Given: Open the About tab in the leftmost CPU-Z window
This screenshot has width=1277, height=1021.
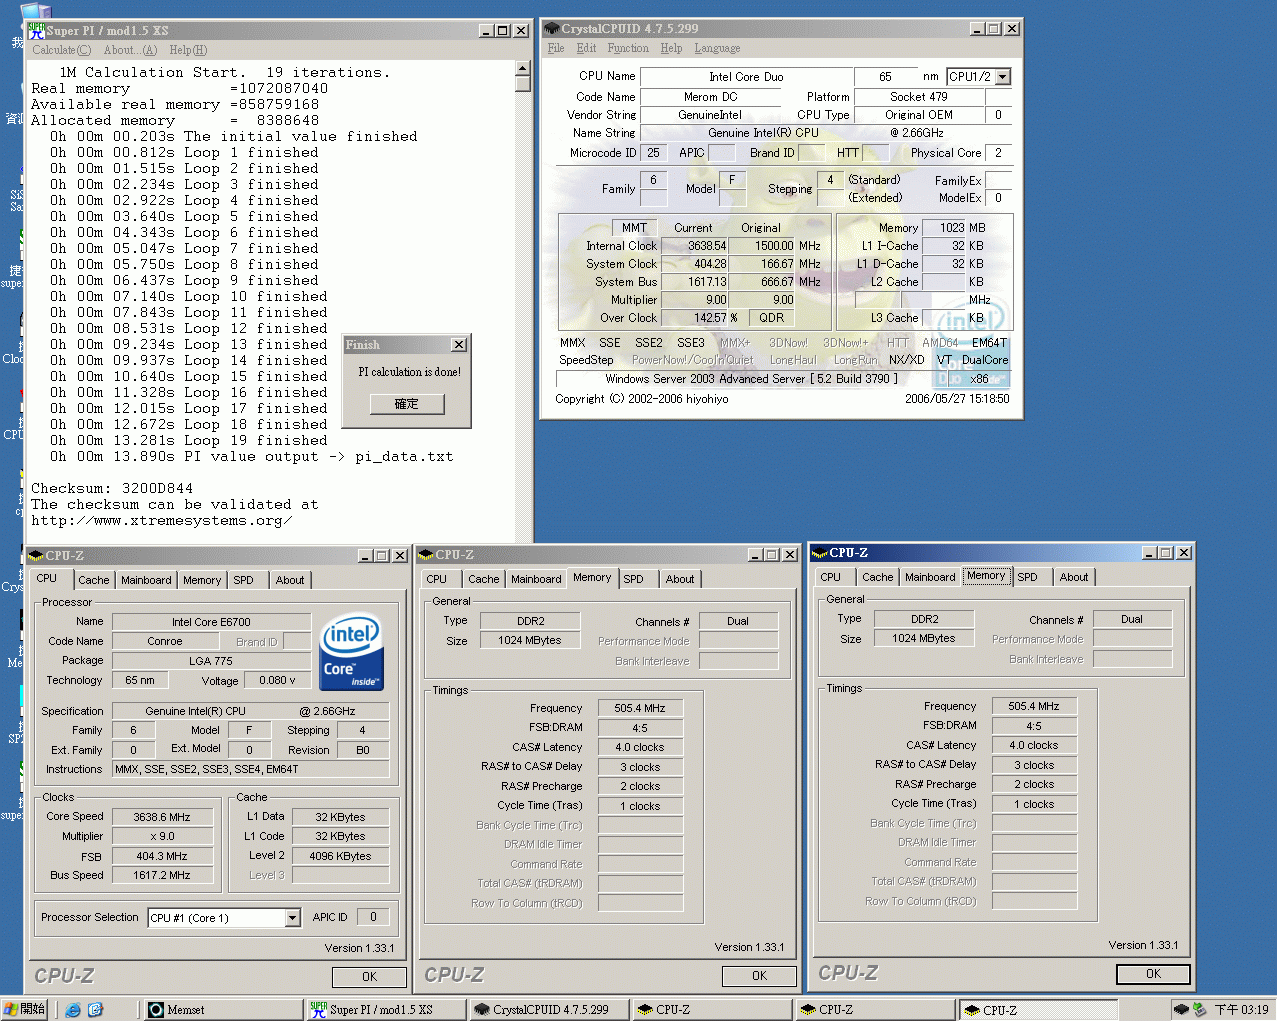Looking at the screenshot, I should click(x=290, y=580).
